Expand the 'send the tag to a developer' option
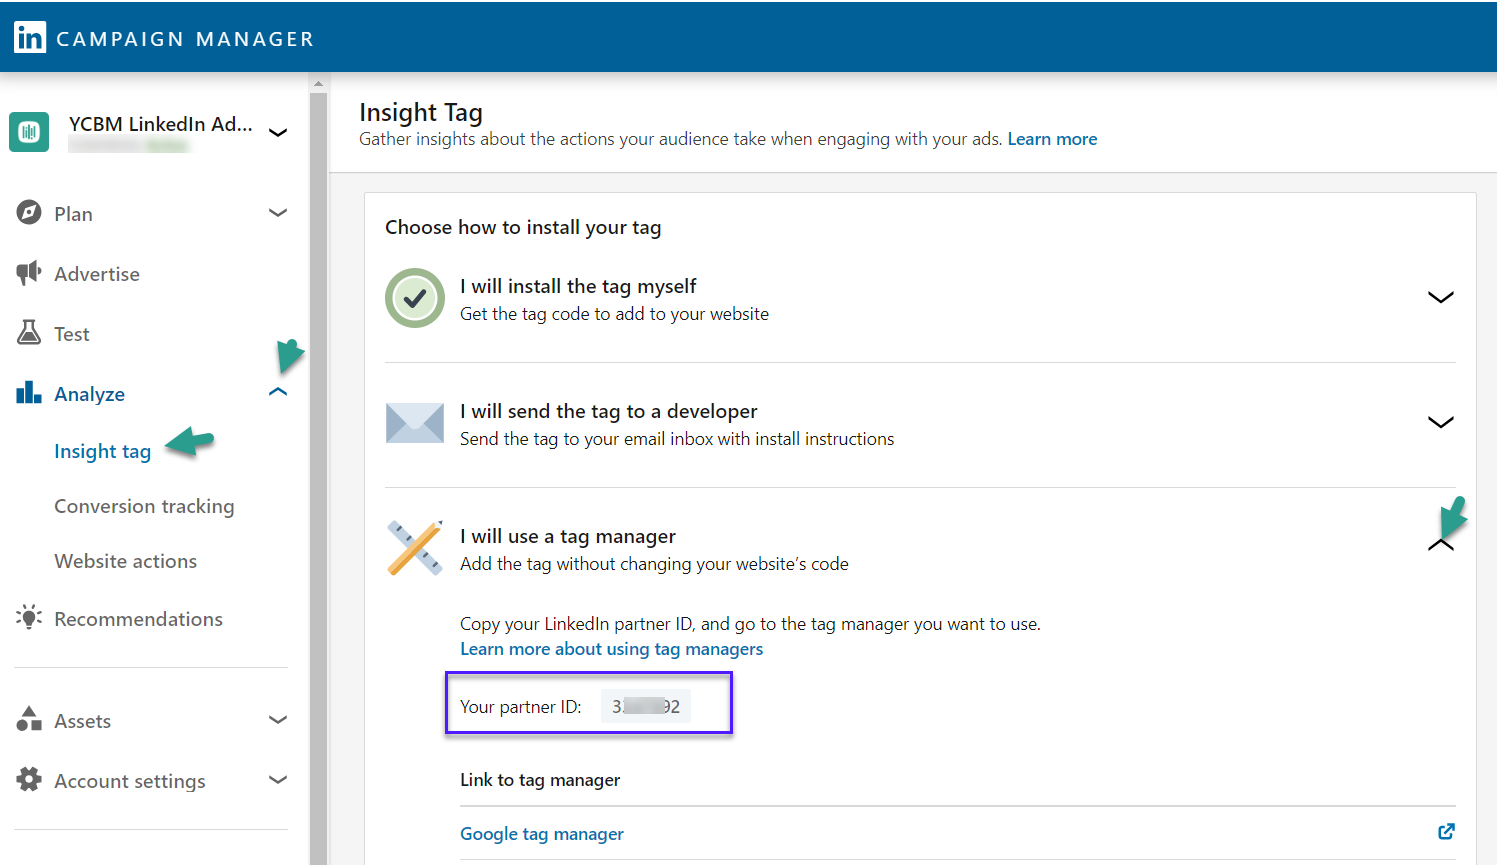Viewport: 1497px width, 865px height. tap(1440, 422)
